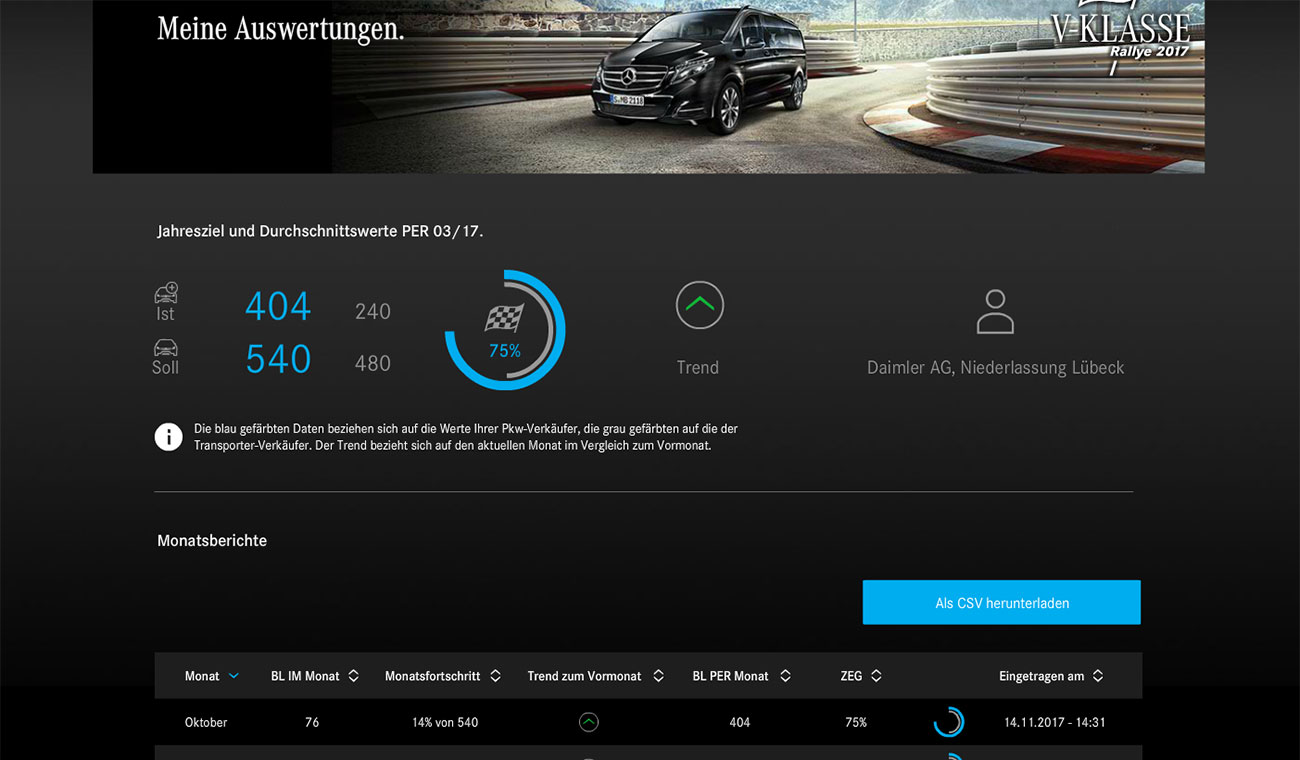Viewport: 1300px width, 760px height.
Task: Click the 75% ZEG cell in Oktober row
Action: pos(856,722)
